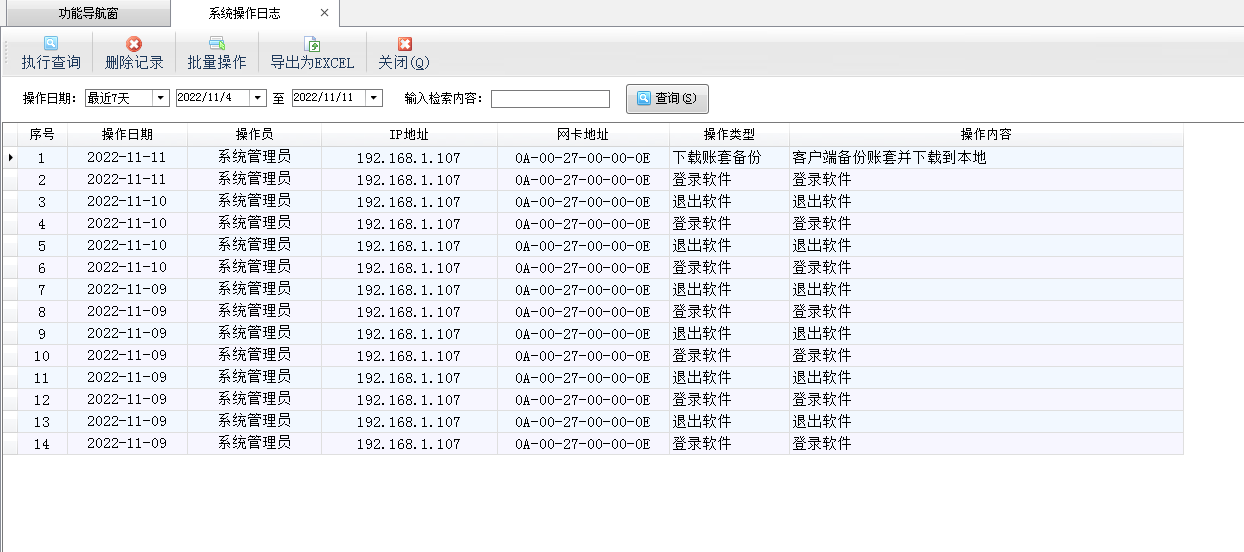Close the 系统操作日志 tab with X
The width and height of the screenshot is (1244, 552).
pyautogui.click(x=324, y=13)
